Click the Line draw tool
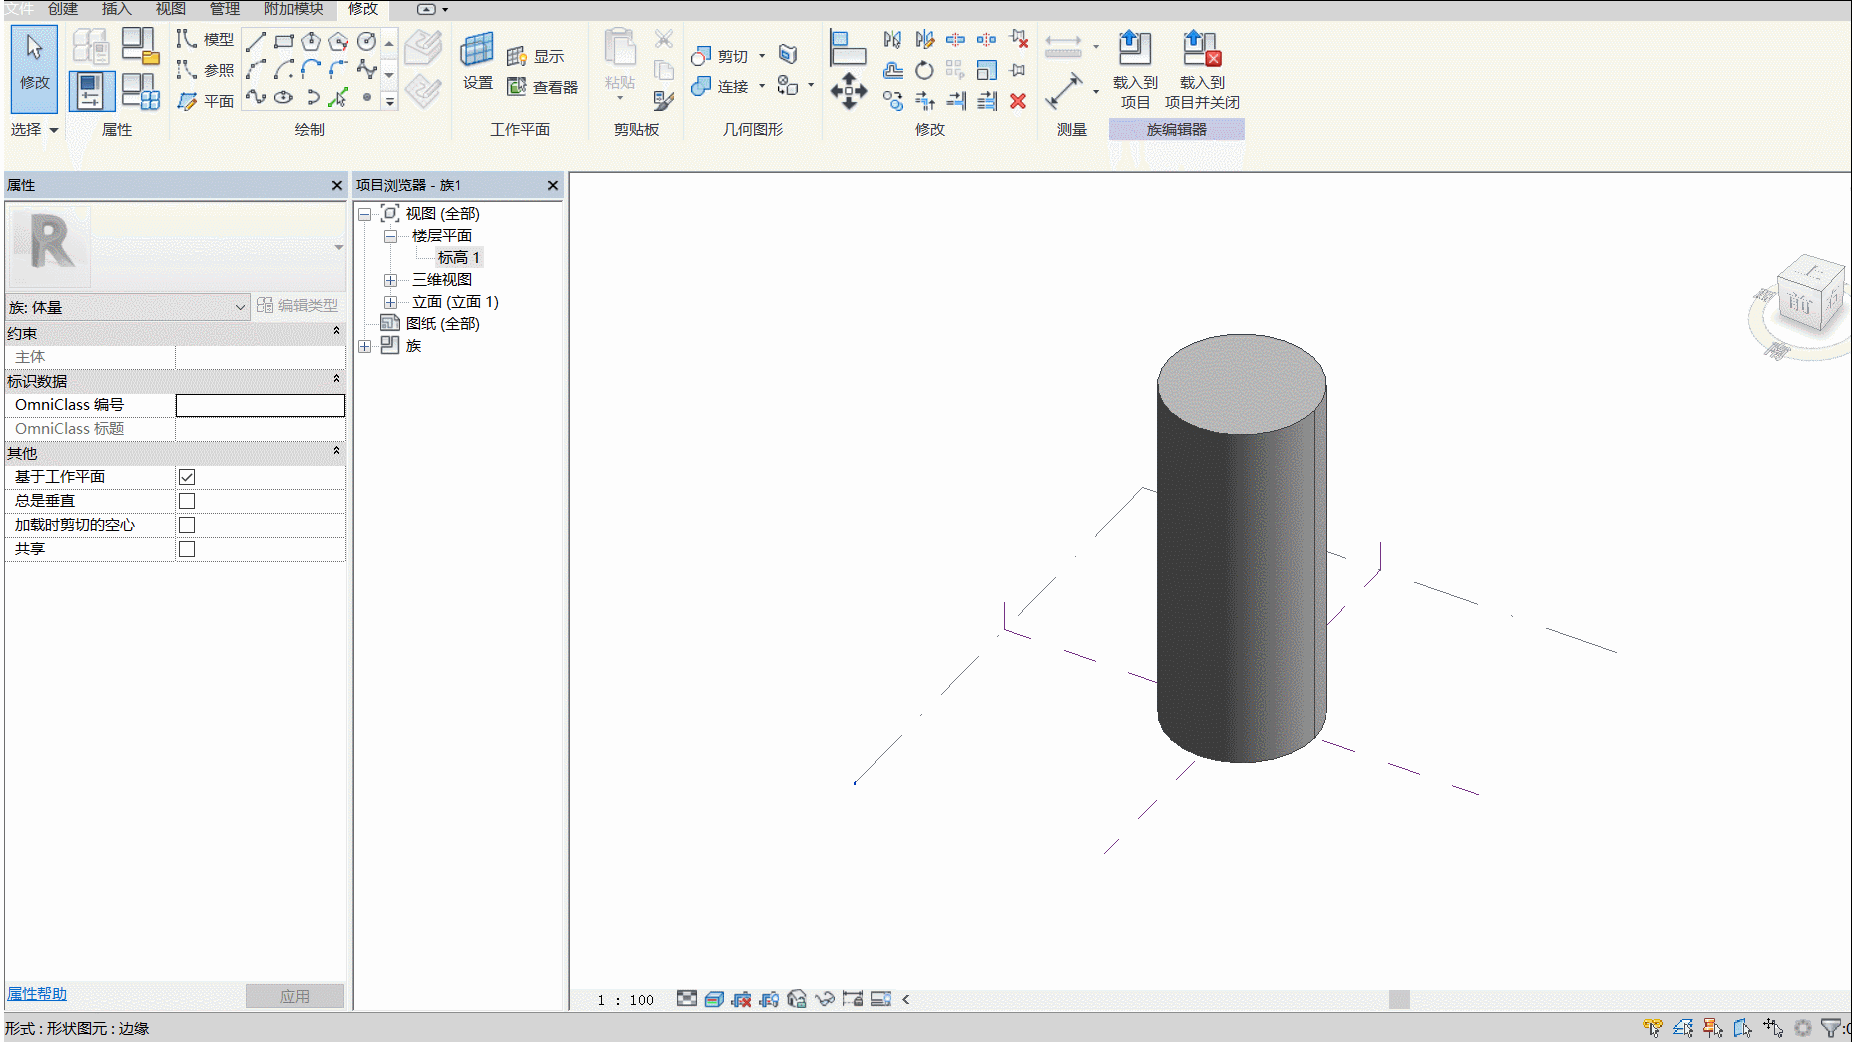The height and width of the screenshot is (1042, 1852). point(256,41)
